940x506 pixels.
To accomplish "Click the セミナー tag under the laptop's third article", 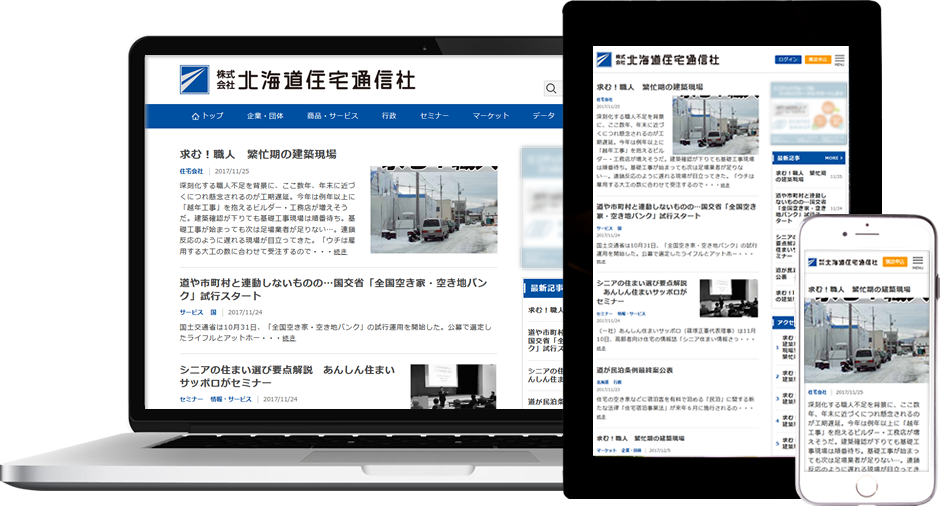I will pyautogui.click(x=191, y=399).
